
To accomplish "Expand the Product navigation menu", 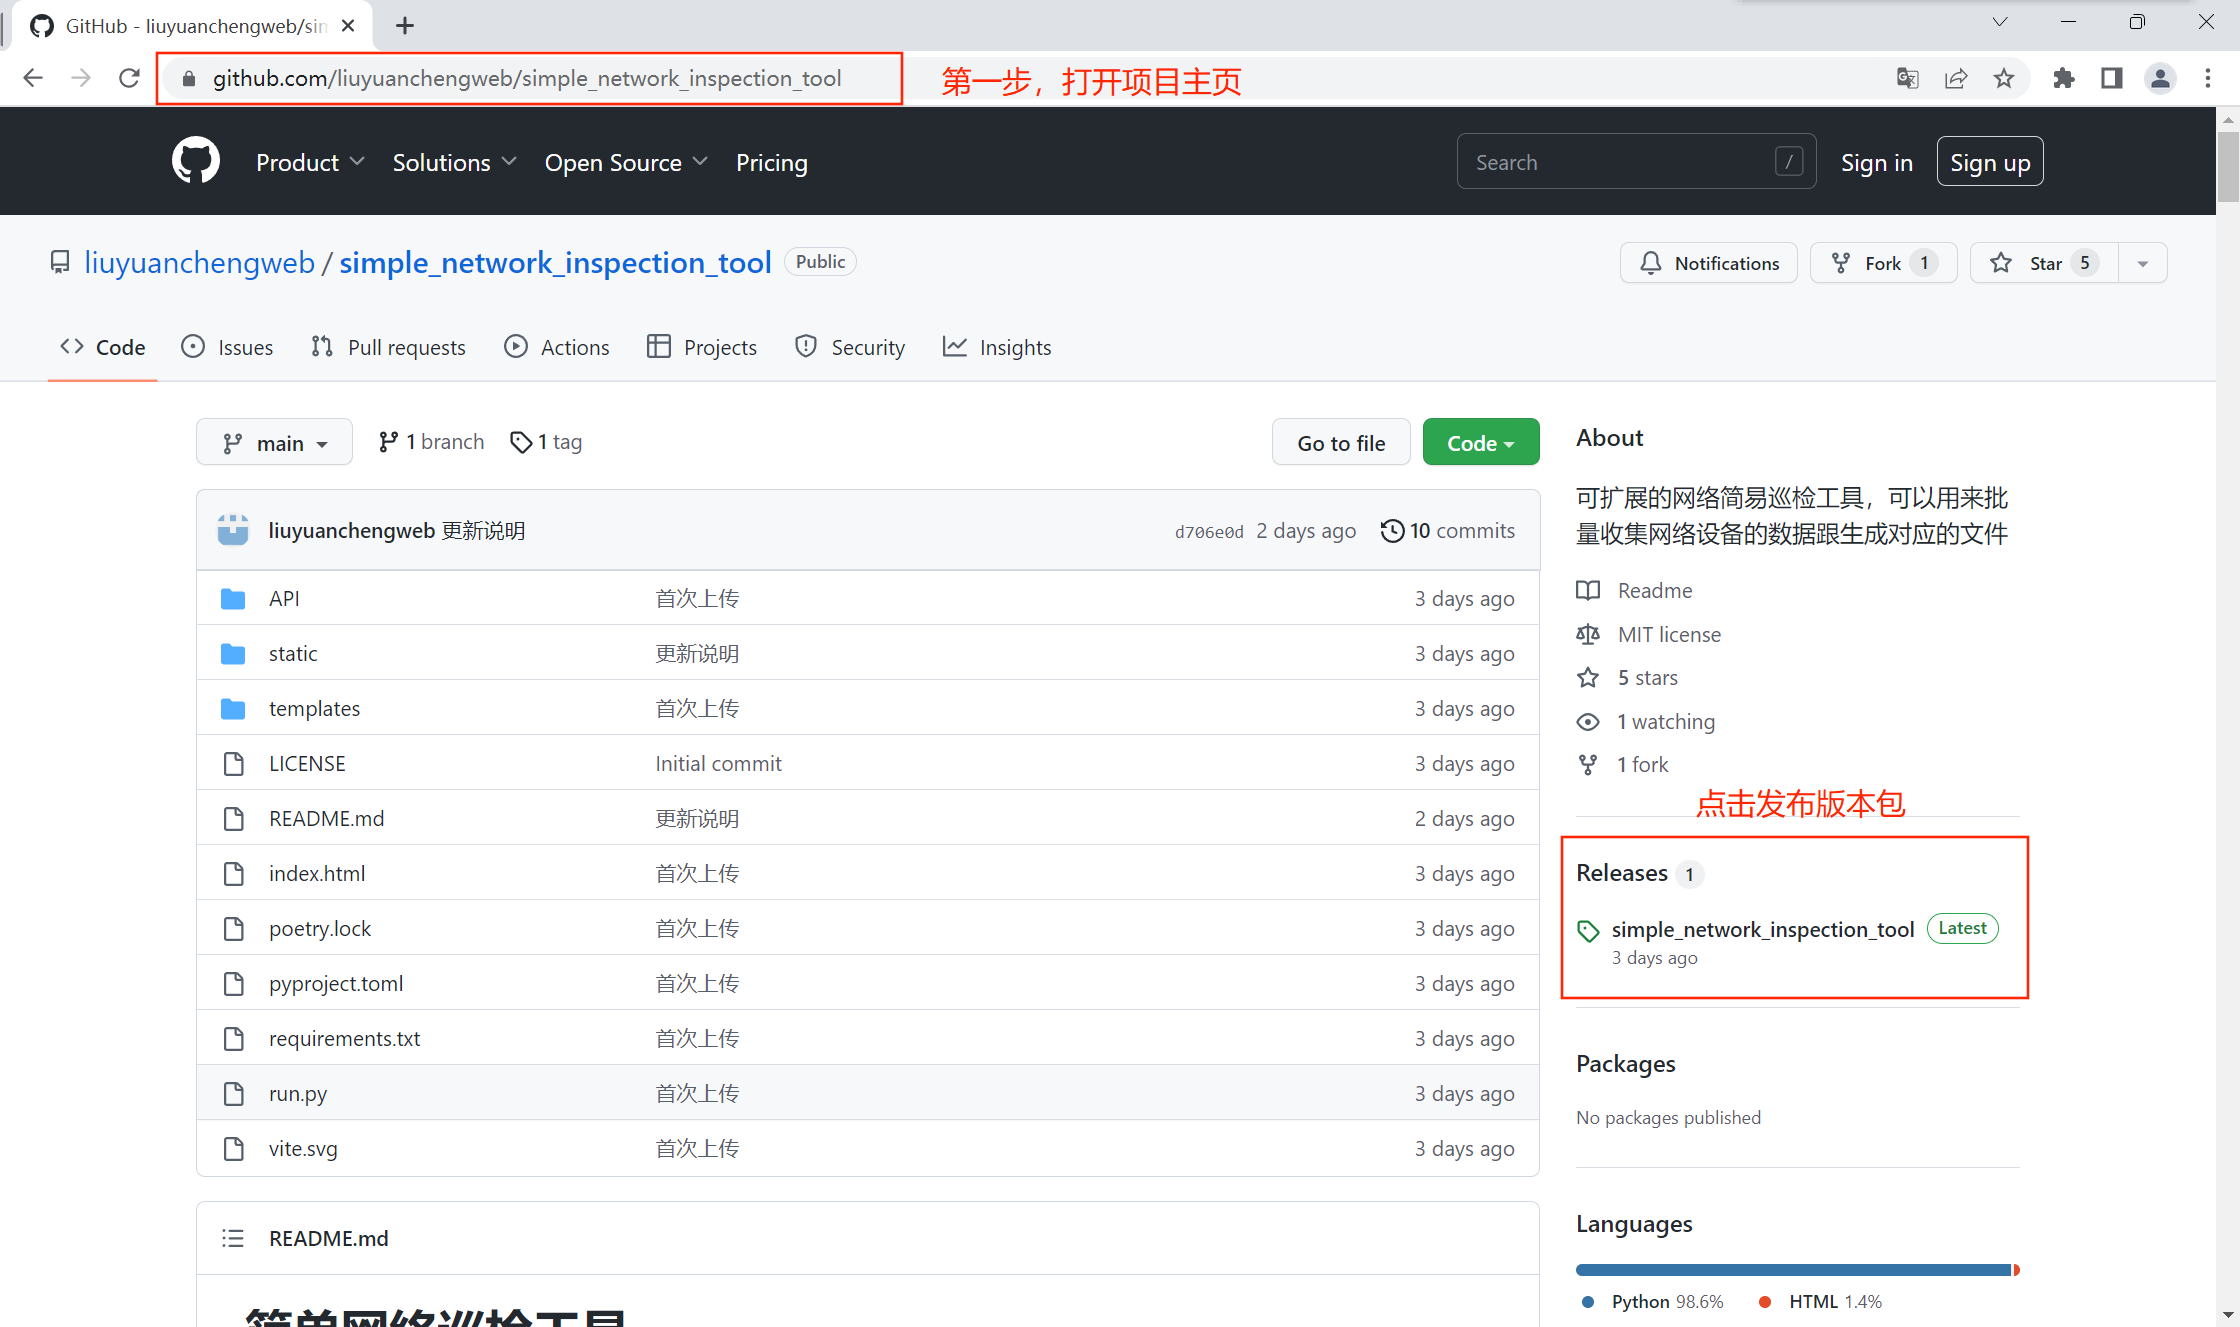I will [x=311, y=163].
